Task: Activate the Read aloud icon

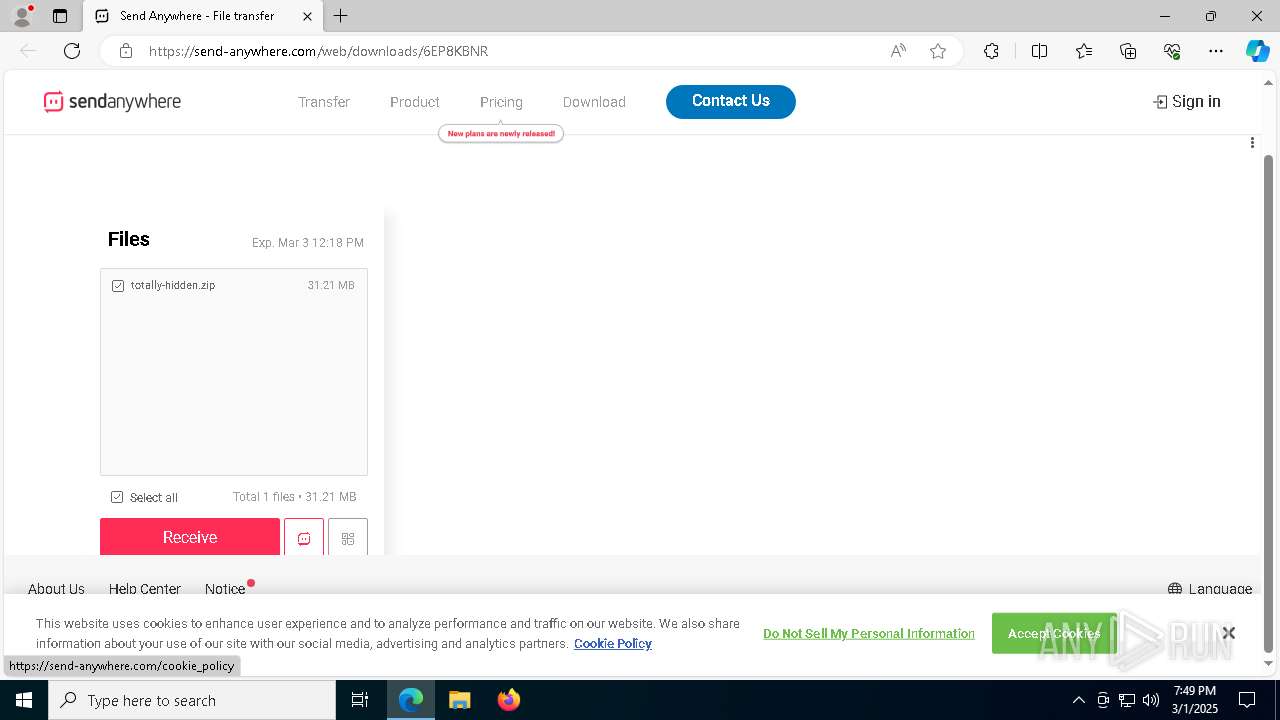Action: pos(898,51)
